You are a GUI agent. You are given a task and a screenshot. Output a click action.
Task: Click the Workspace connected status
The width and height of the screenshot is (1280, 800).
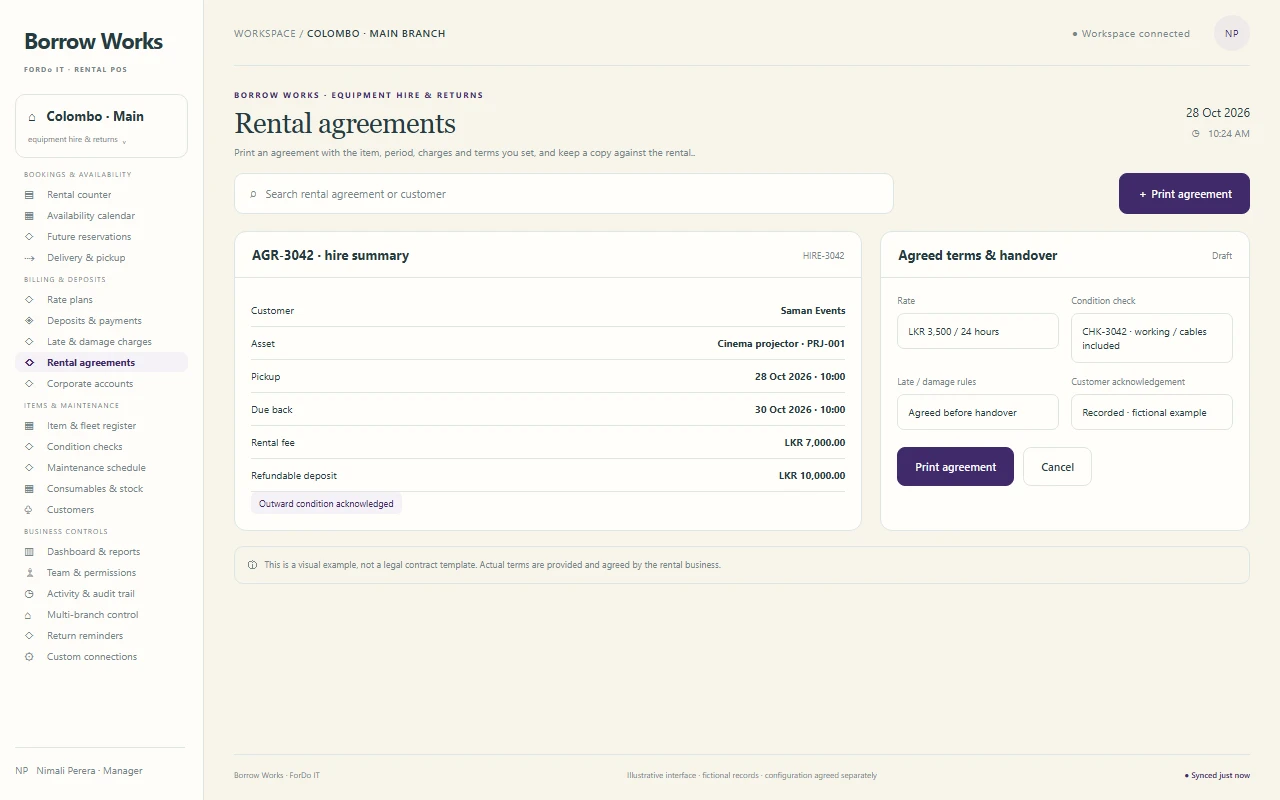1131,34
